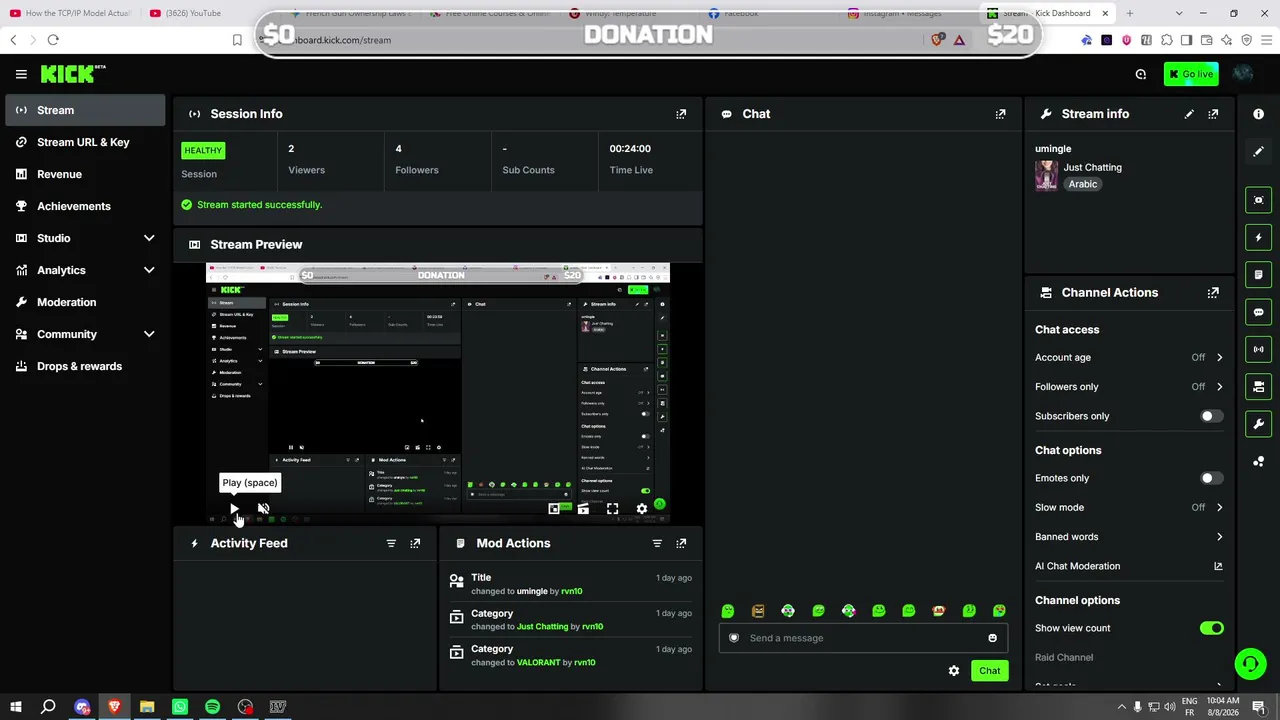Turn off Show view count
Screen dimensions: 1280x720
[x=1211, y=628]
